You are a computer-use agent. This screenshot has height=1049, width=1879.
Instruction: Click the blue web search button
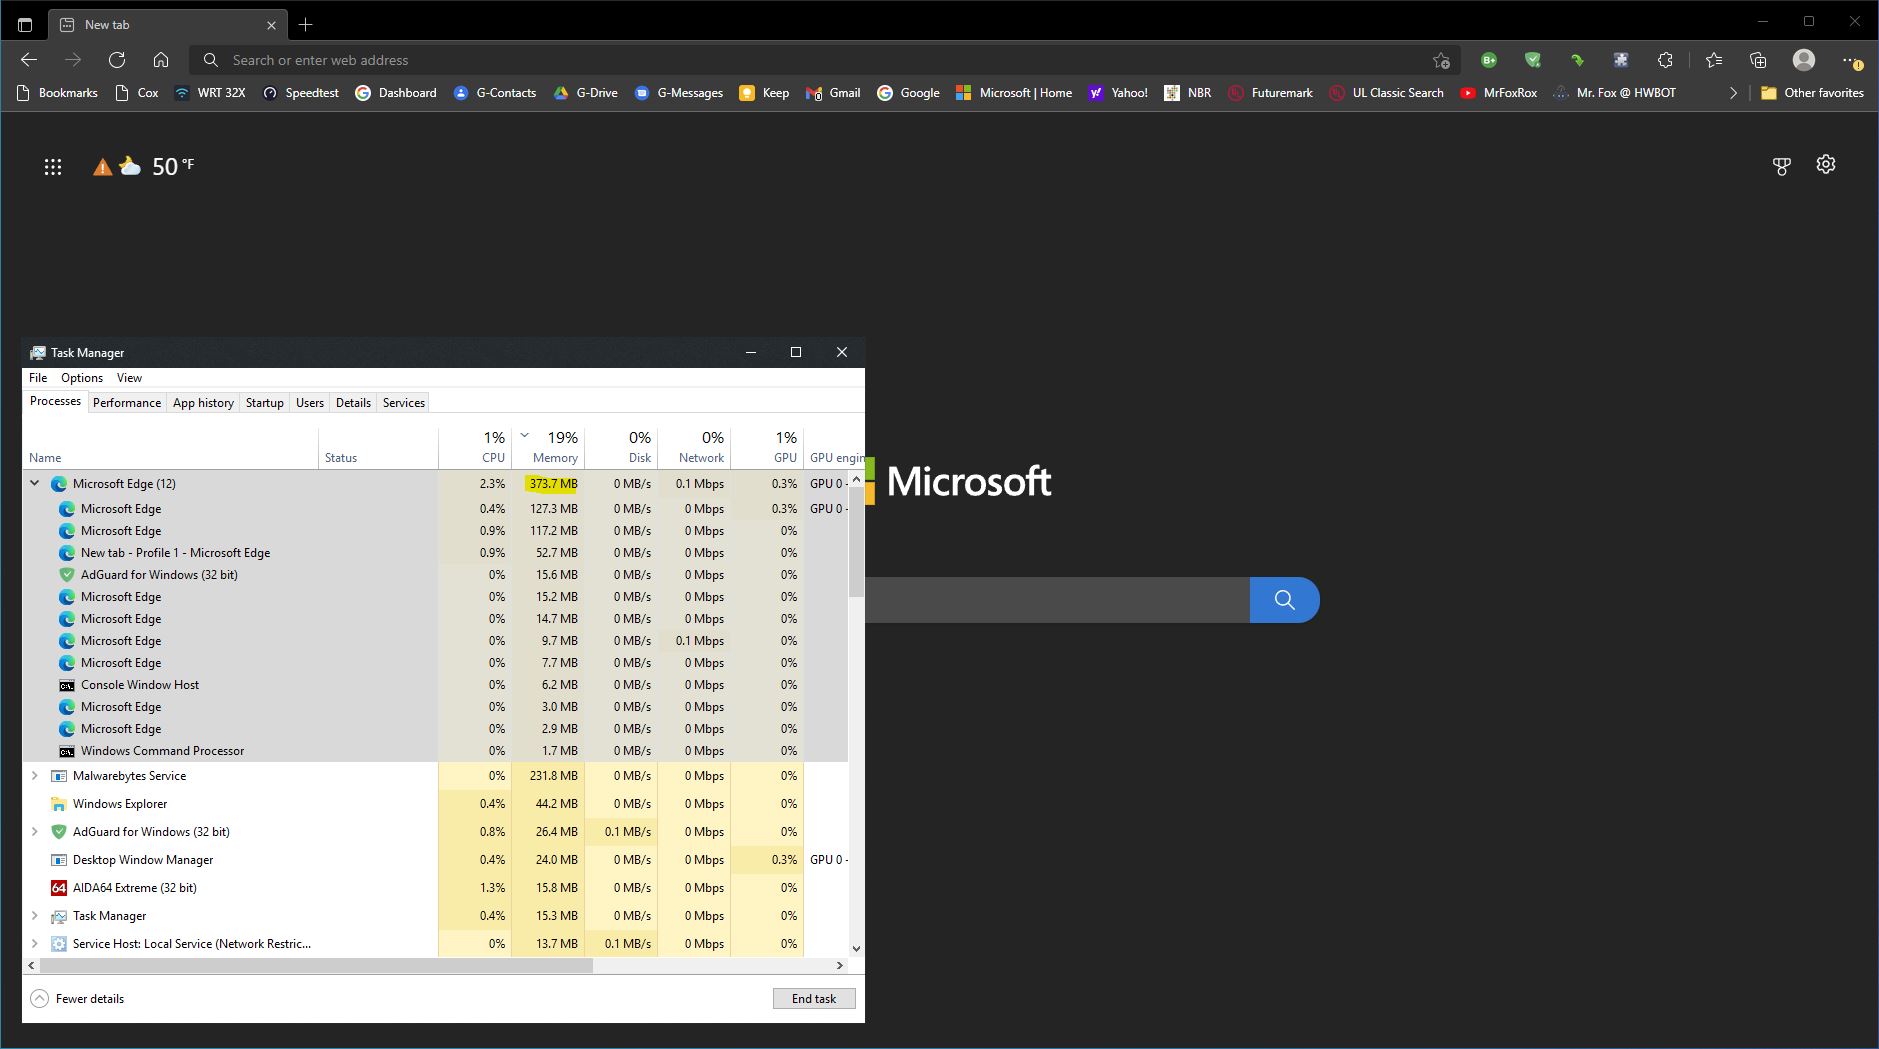(x=1285, y=600)
